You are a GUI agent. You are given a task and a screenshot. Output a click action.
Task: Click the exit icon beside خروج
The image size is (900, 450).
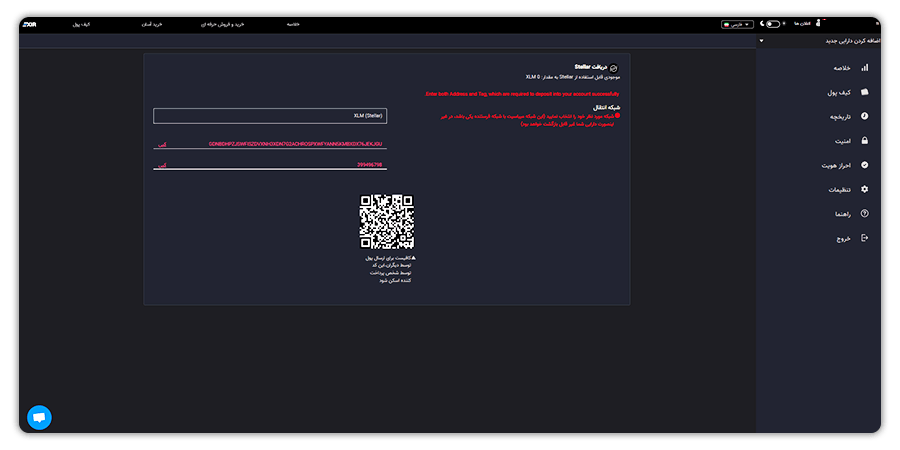[x=864, y=238]
